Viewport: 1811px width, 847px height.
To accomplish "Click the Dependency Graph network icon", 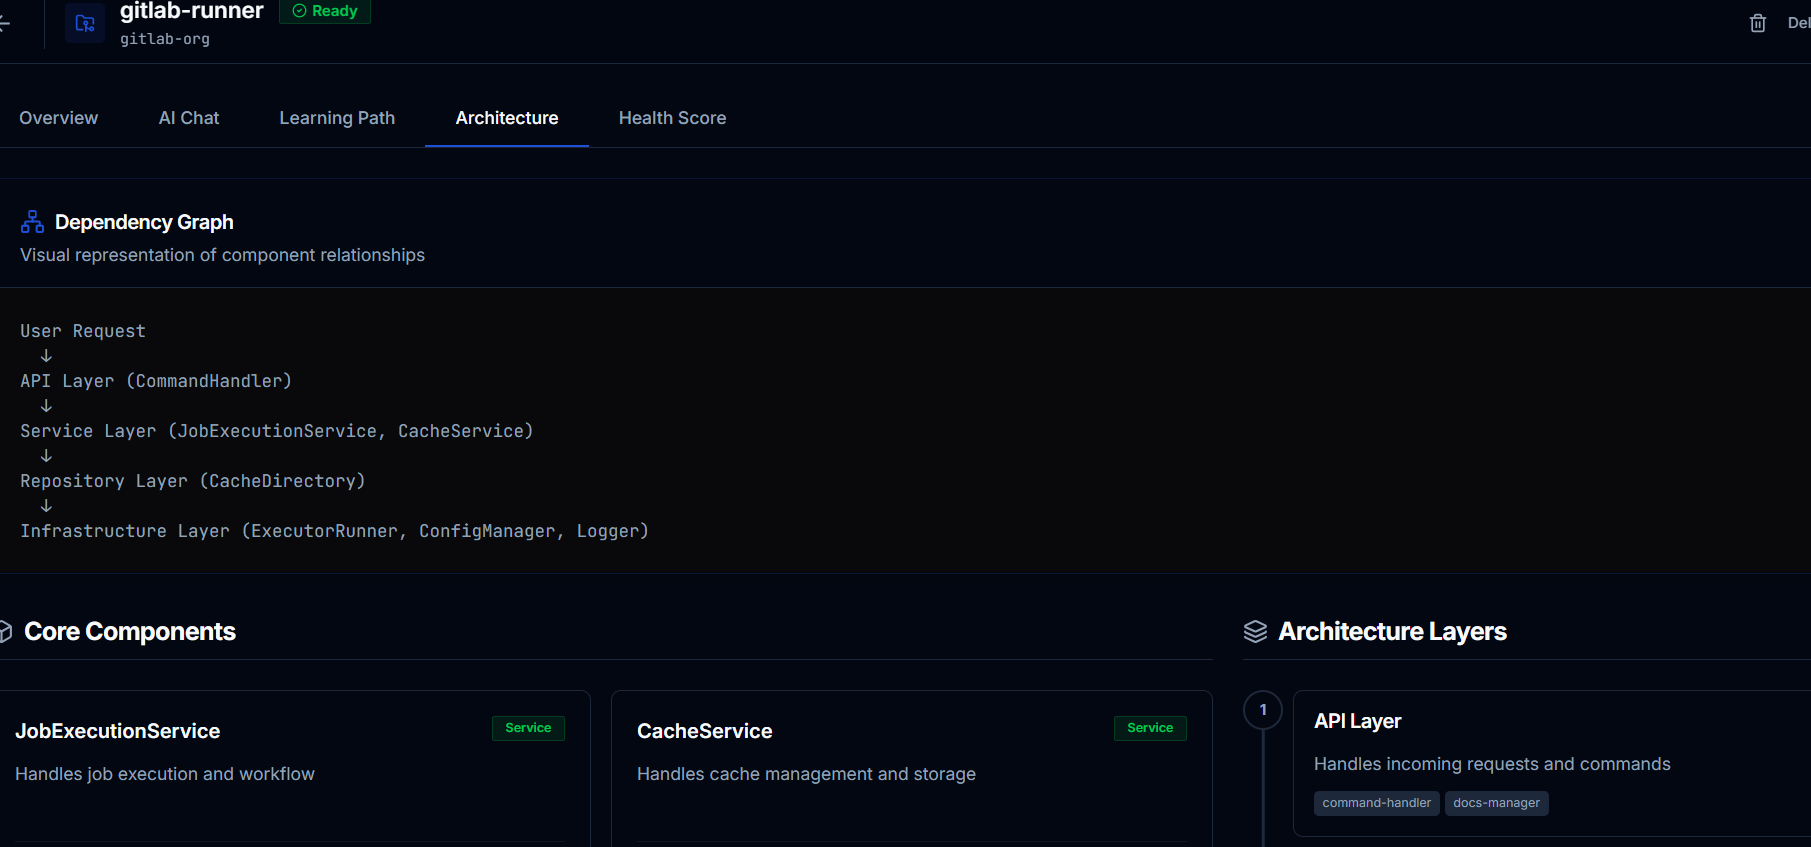I will click(x=32, y=222).
